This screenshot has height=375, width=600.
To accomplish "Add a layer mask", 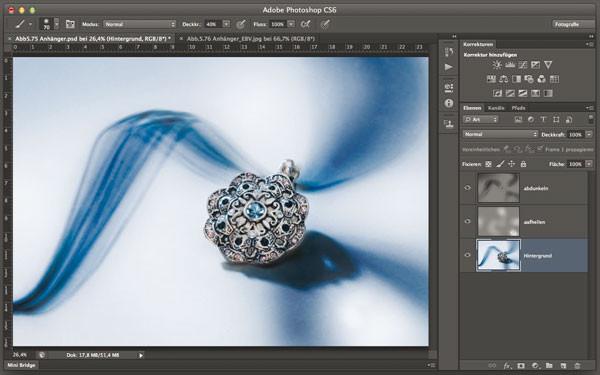I will tap(521, 366).
